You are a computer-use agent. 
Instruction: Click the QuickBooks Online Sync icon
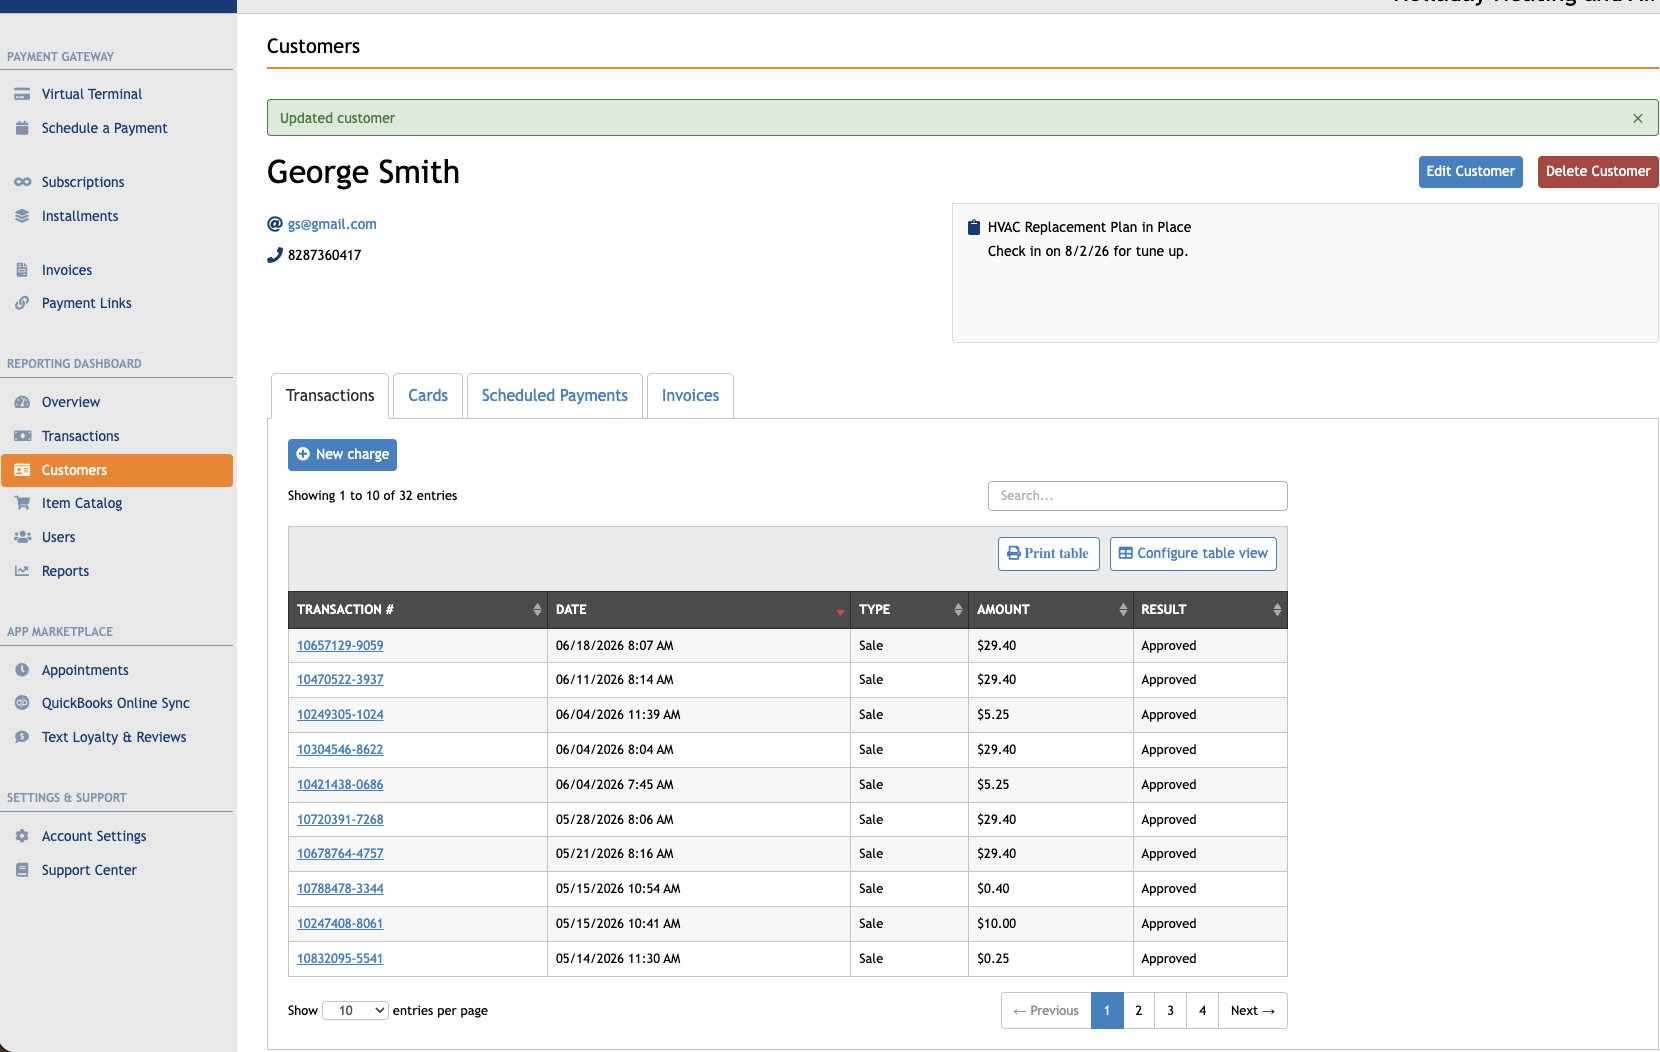click(22, 703)
